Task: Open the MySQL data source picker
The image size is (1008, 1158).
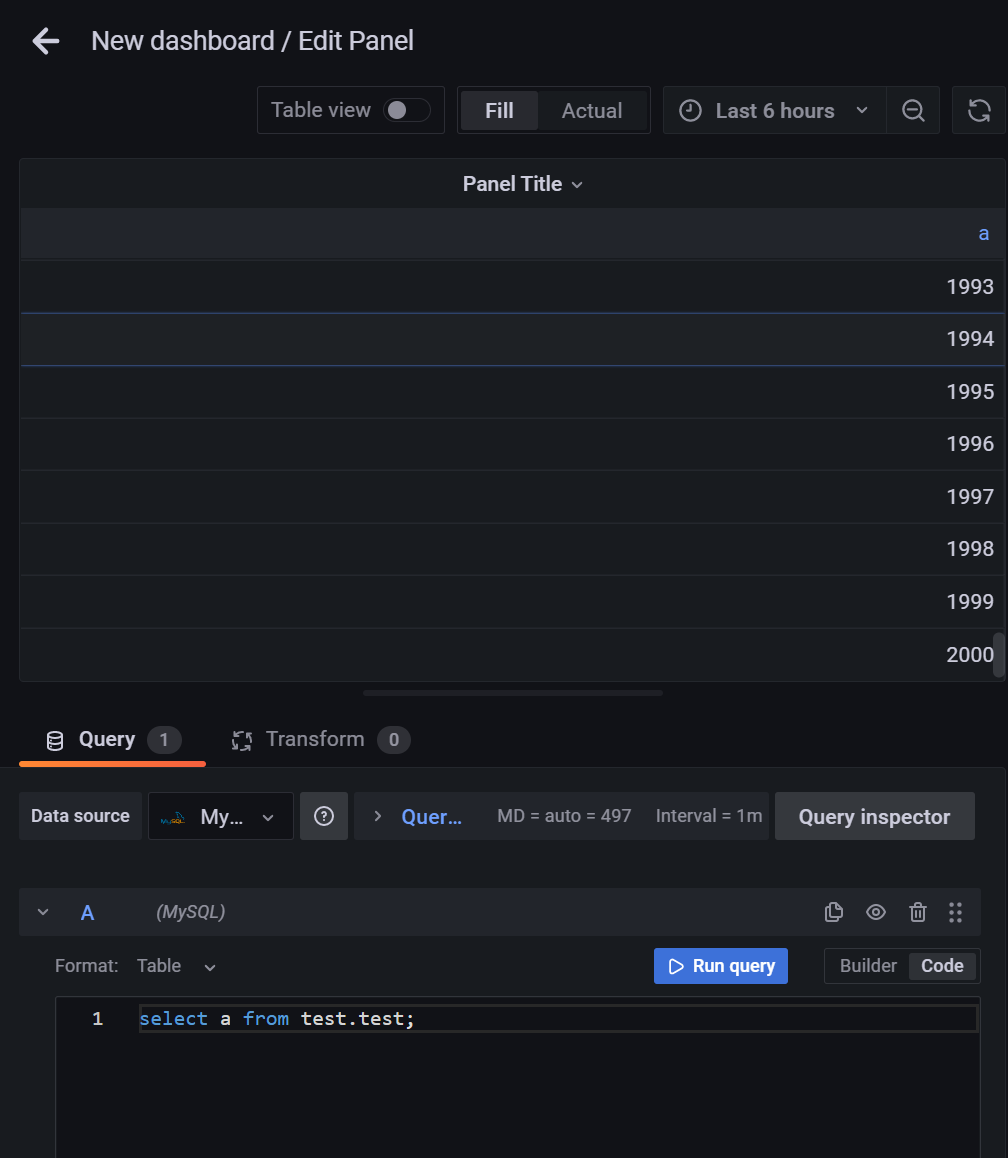Action: pos(220,816)
